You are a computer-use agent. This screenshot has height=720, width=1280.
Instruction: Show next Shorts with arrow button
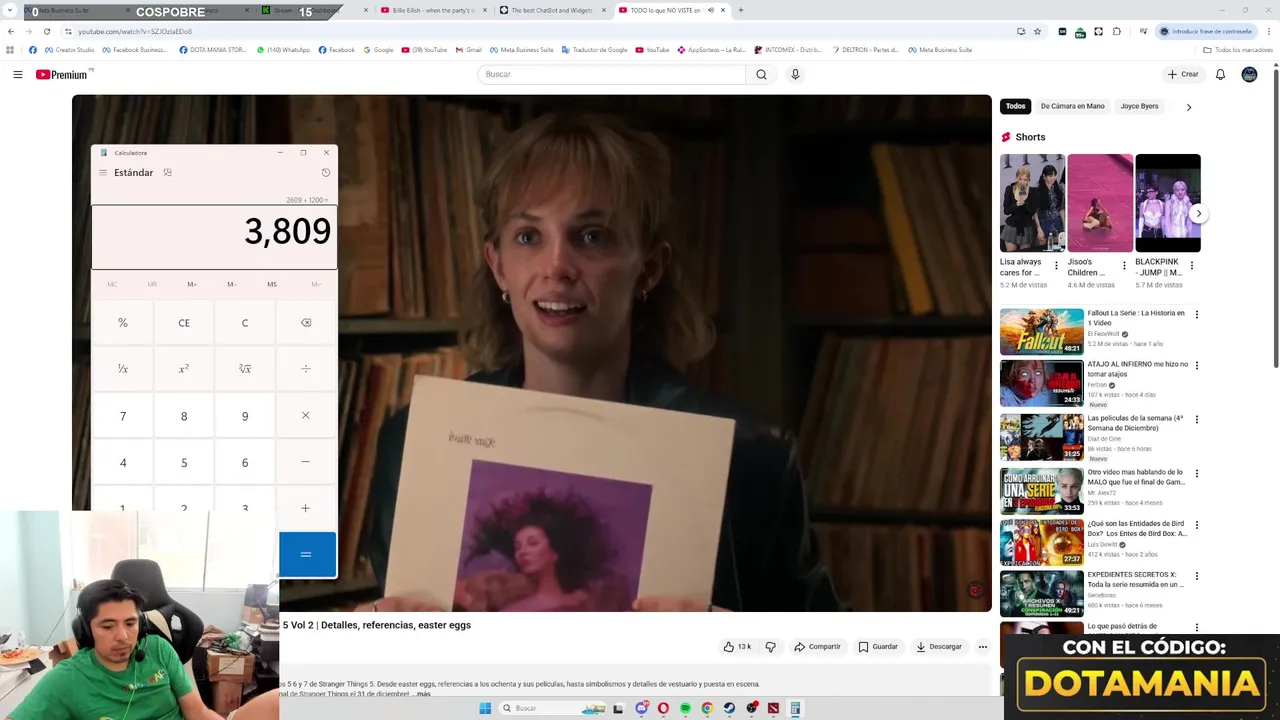click(x=1198, y=213)
